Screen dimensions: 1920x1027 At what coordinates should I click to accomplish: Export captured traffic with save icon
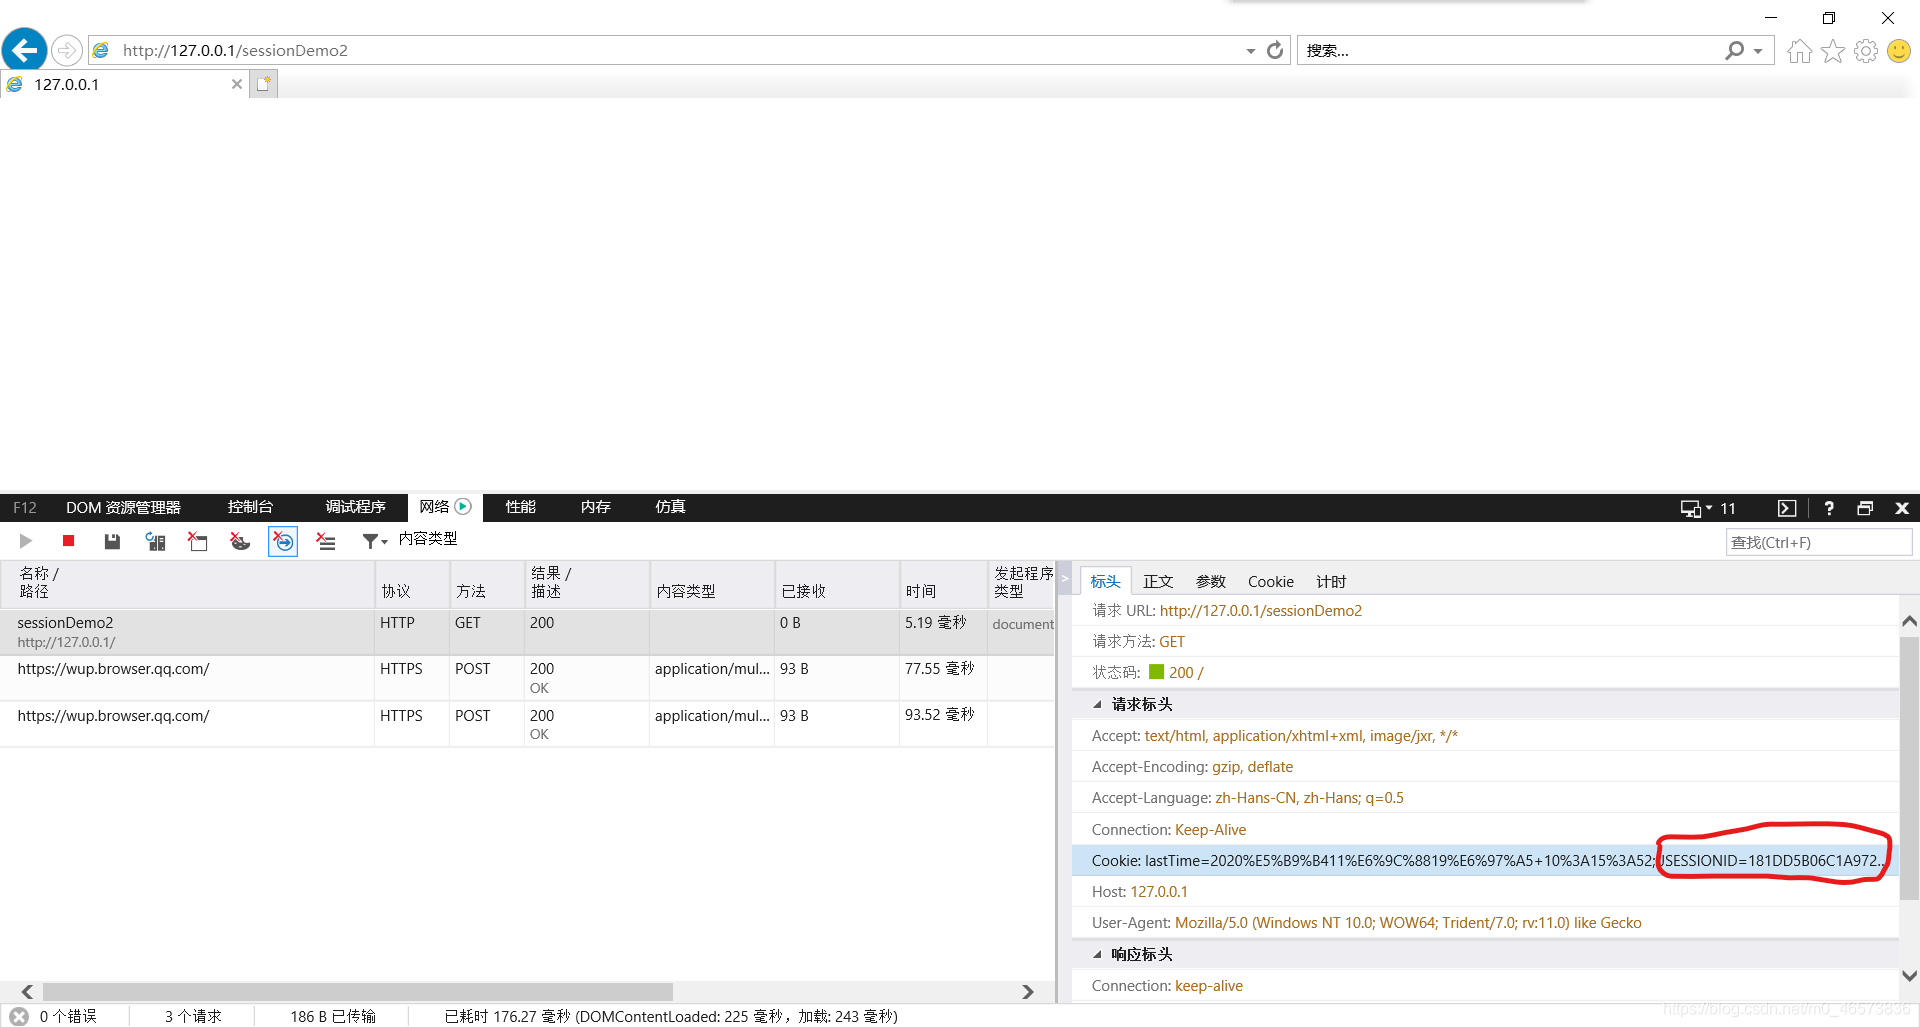point(112,541)
